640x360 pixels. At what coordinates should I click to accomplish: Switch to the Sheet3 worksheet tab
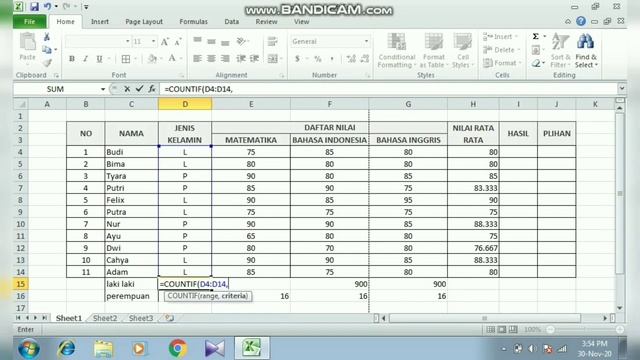coord(141,318)
